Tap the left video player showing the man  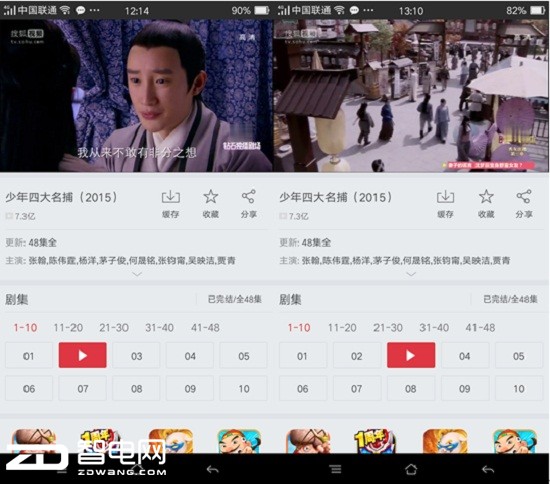[x=136, y=95]
